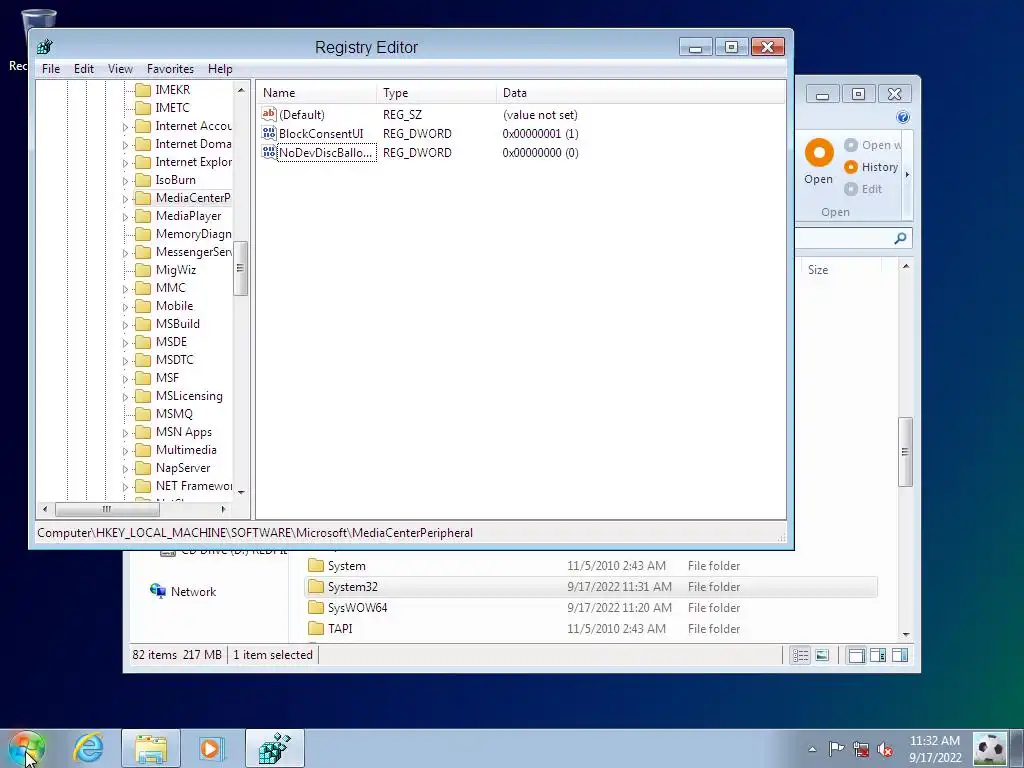Click the SysWOW64 folder icon in Explorer
The width and height of the screenshot is (1024, 768).
pos(316,607)
